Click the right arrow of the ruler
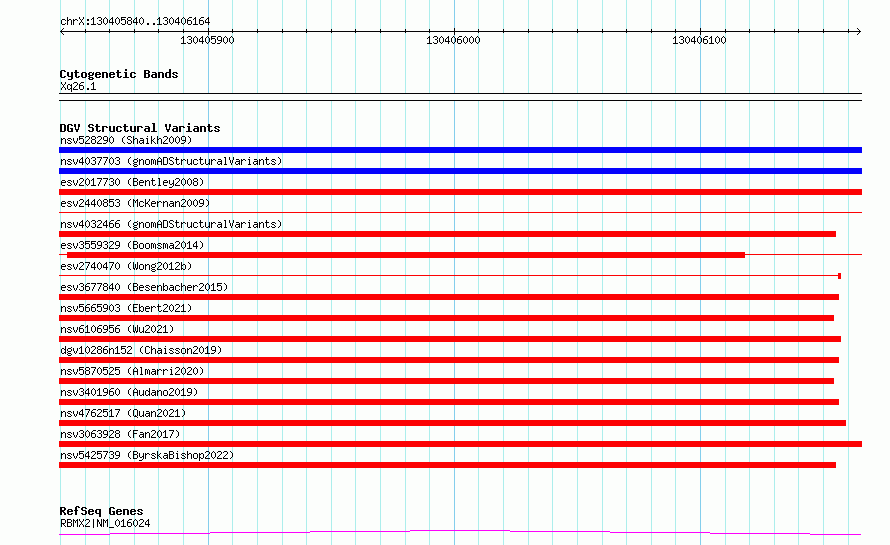This screenshot has height=545, width=890. (x=859, y=32)
